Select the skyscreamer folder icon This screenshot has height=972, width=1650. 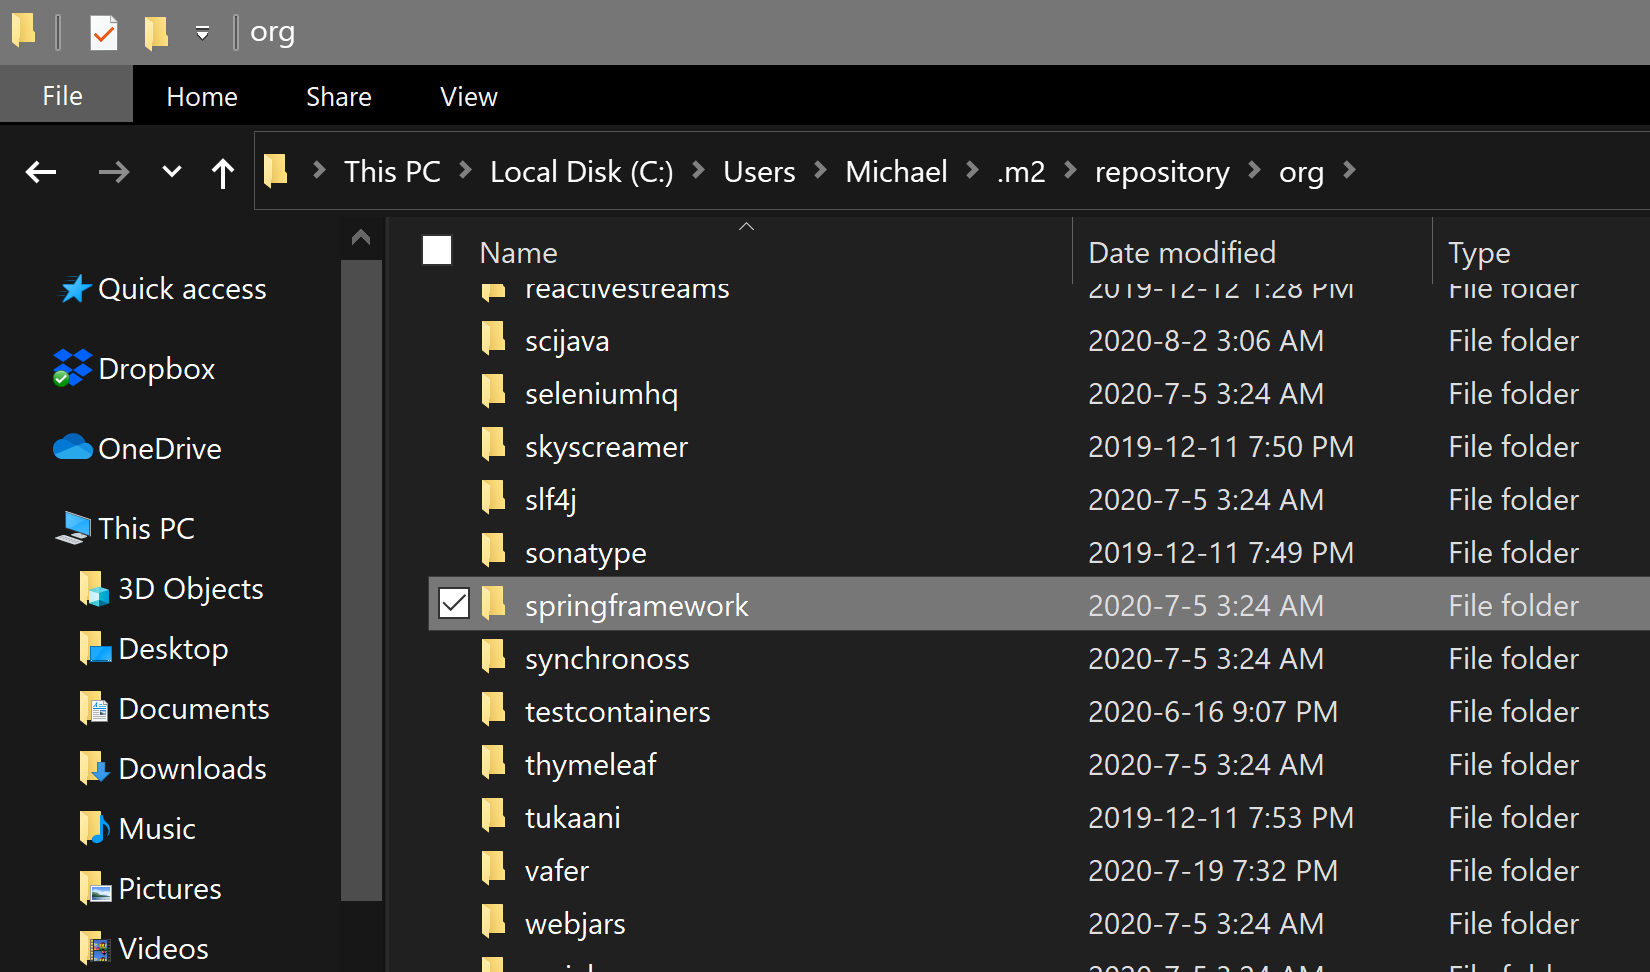494,444
